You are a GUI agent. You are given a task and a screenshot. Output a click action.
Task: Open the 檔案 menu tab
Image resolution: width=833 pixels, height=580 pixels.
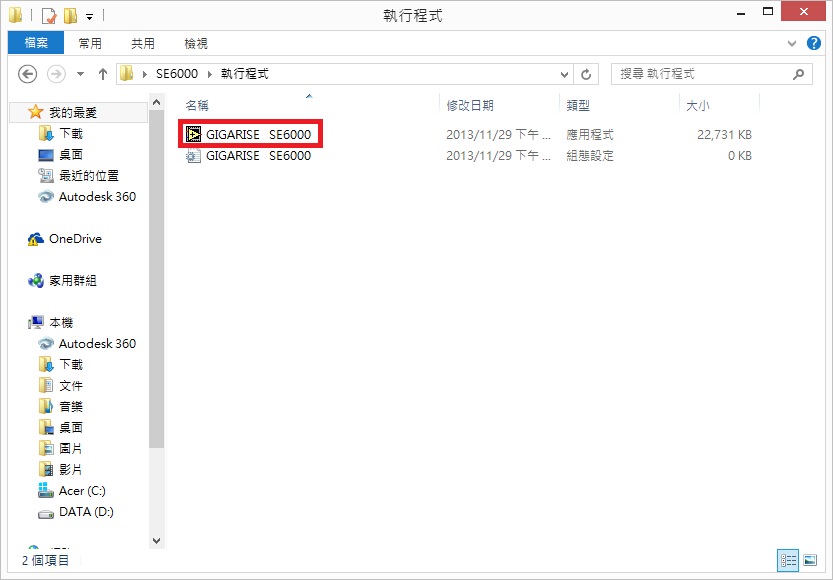(36, 43)
